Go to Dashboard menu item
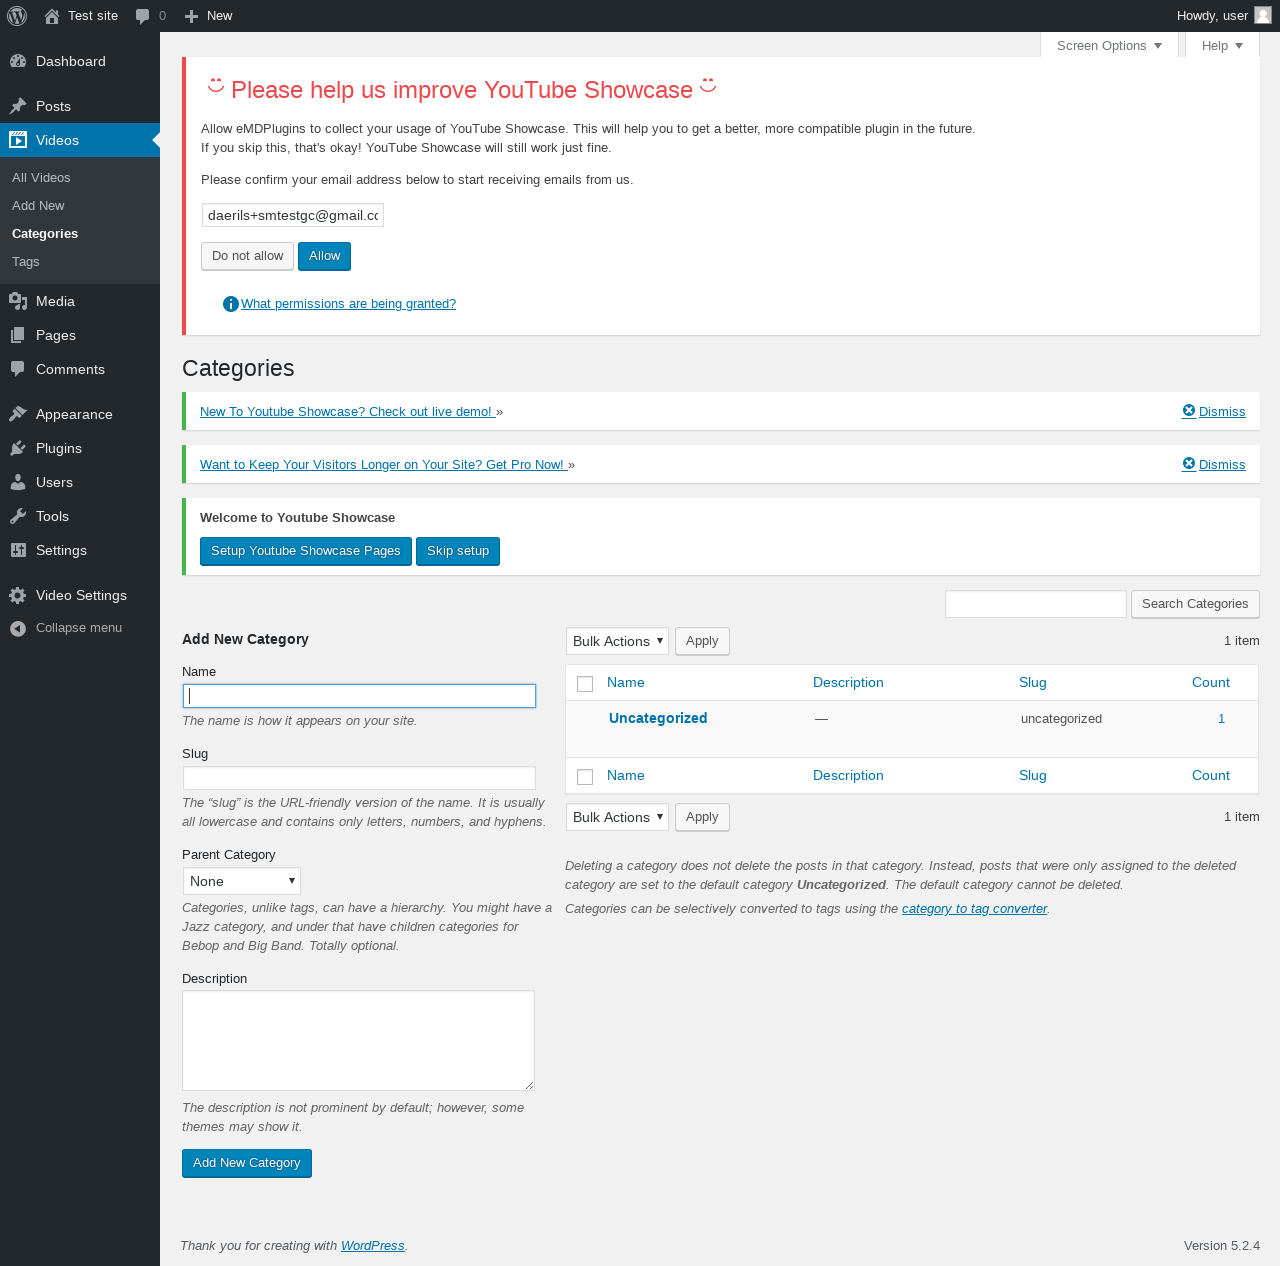The height and width of the screenshot is (1266, 1280). click(80, 61)
